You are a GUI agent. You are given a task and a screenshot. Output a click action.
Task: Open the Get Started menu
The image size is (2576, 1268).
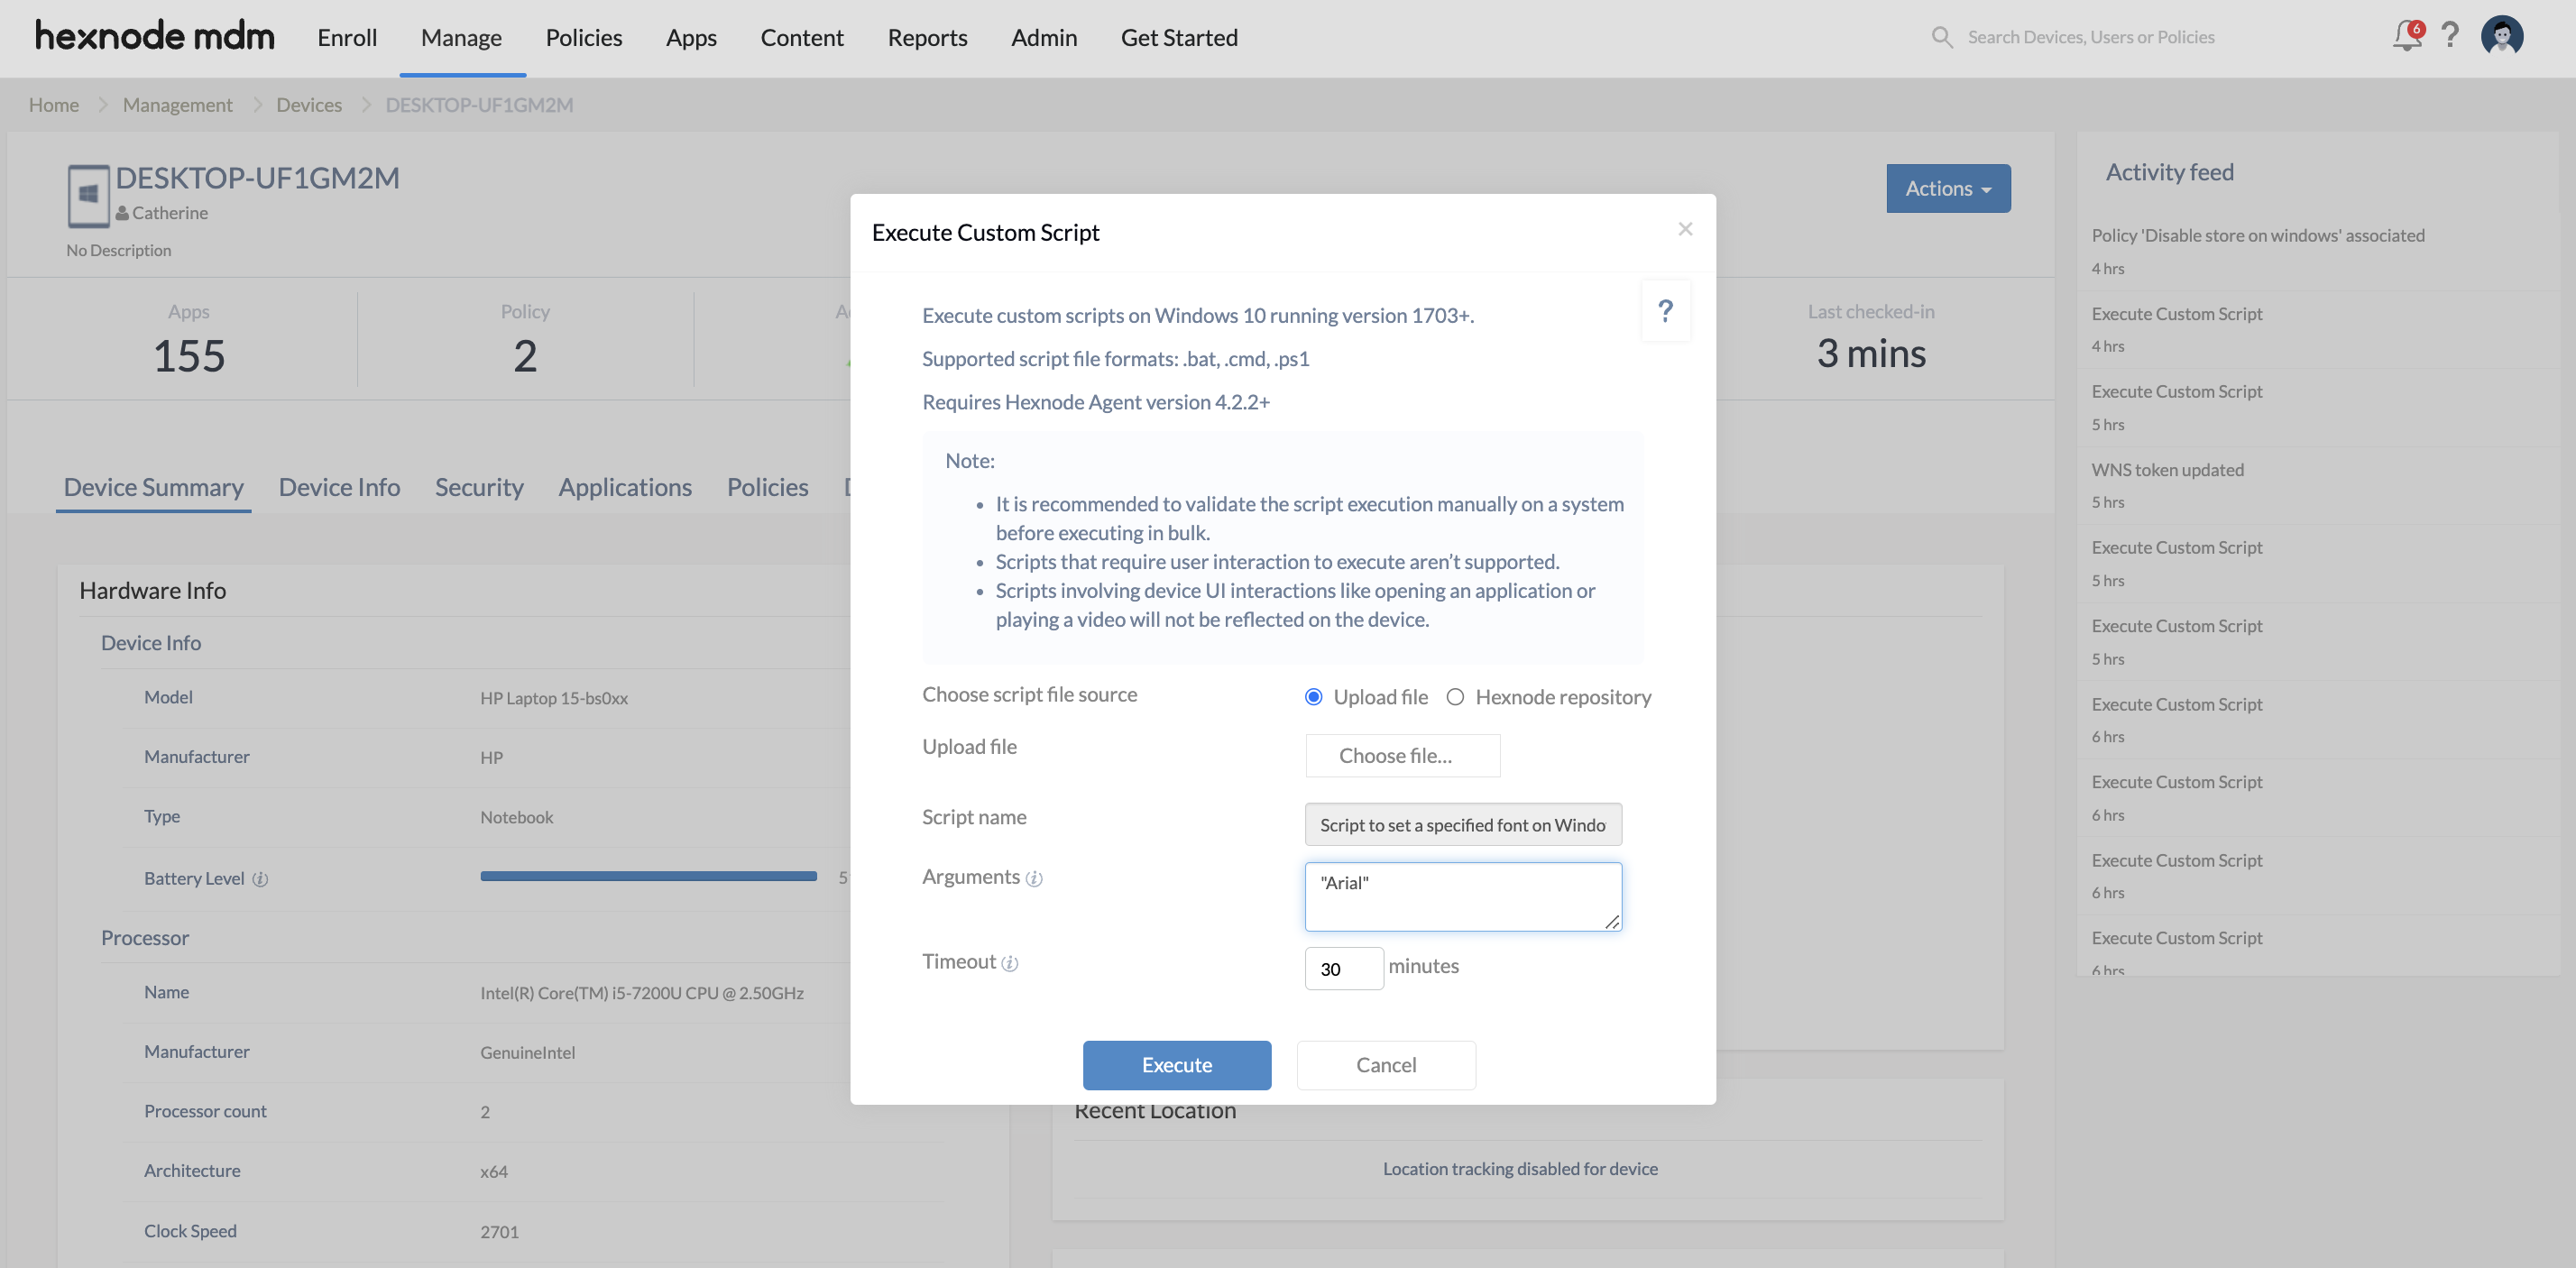[x=1179, y=37]
